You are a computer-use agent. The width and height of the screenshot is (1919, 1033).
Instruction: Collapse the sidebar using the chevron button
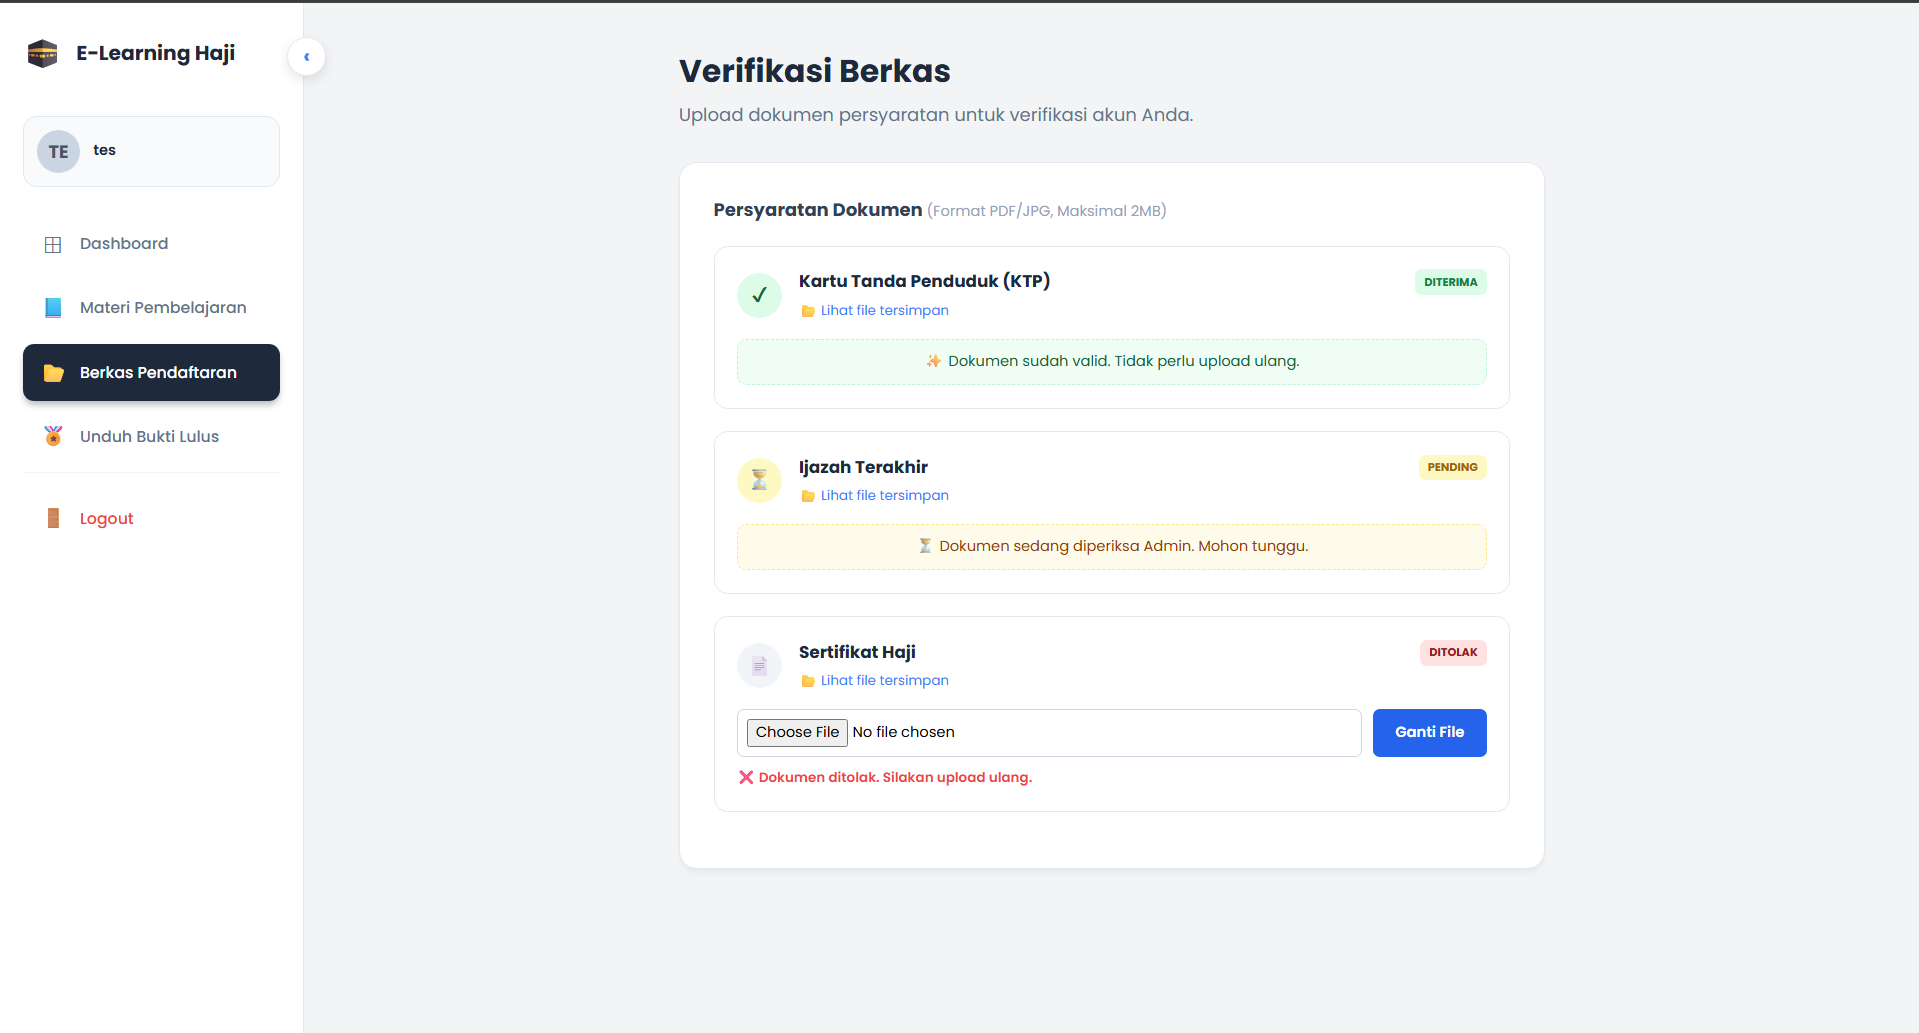coord(306,57)
